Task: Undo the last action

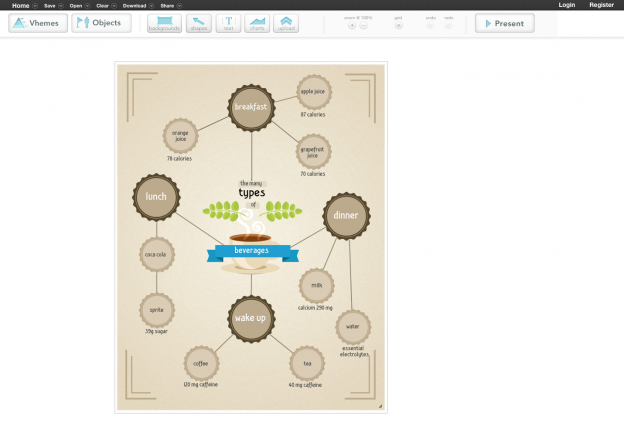Action: [x=431, y=26]
